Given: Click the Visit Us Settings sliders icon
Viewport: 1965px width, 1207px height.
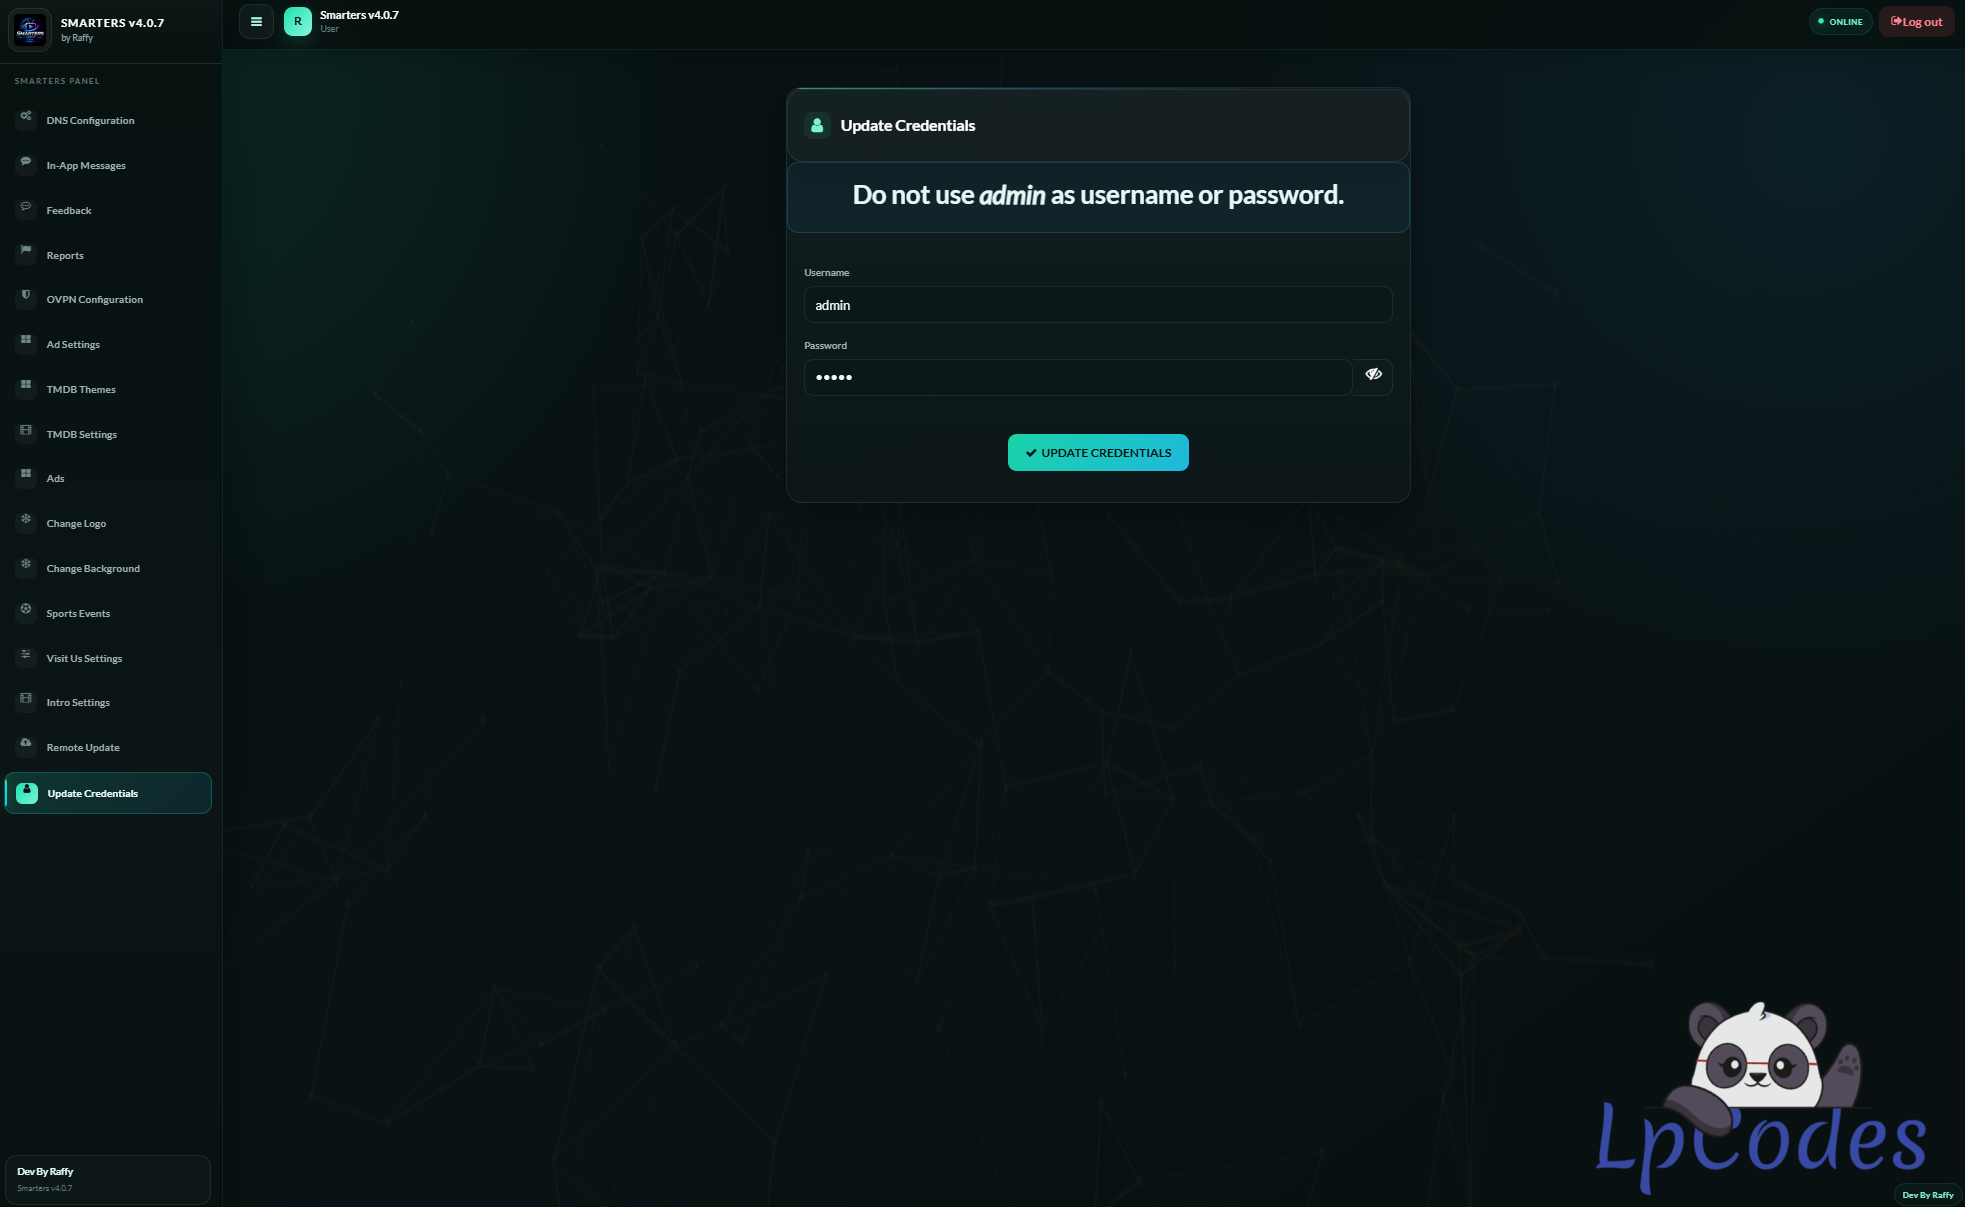Looking at the screenshot, I should (26, 655).
